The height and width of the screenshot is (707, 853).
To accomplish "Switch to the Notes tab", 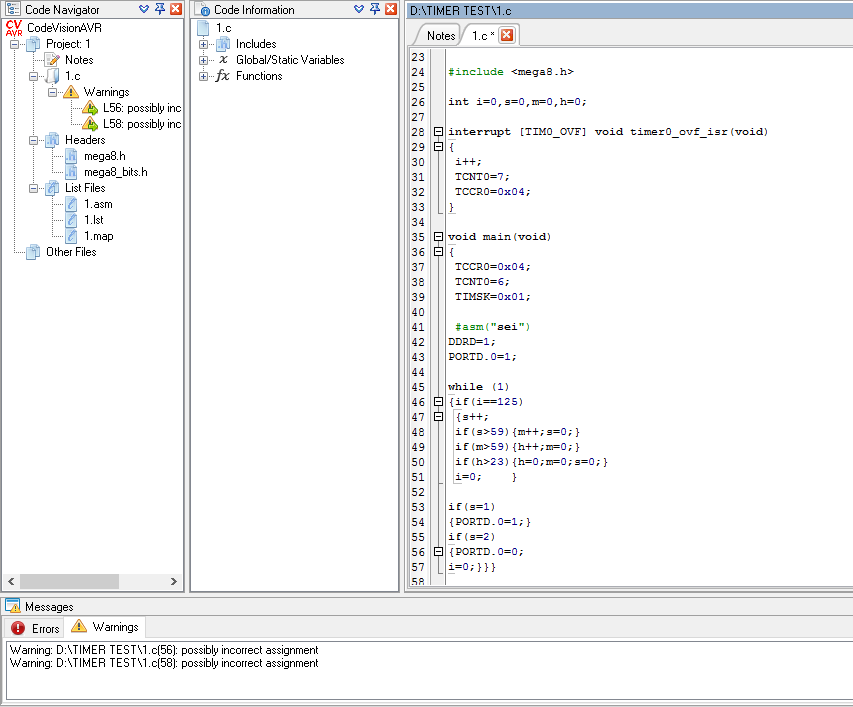I will [440, 36].
